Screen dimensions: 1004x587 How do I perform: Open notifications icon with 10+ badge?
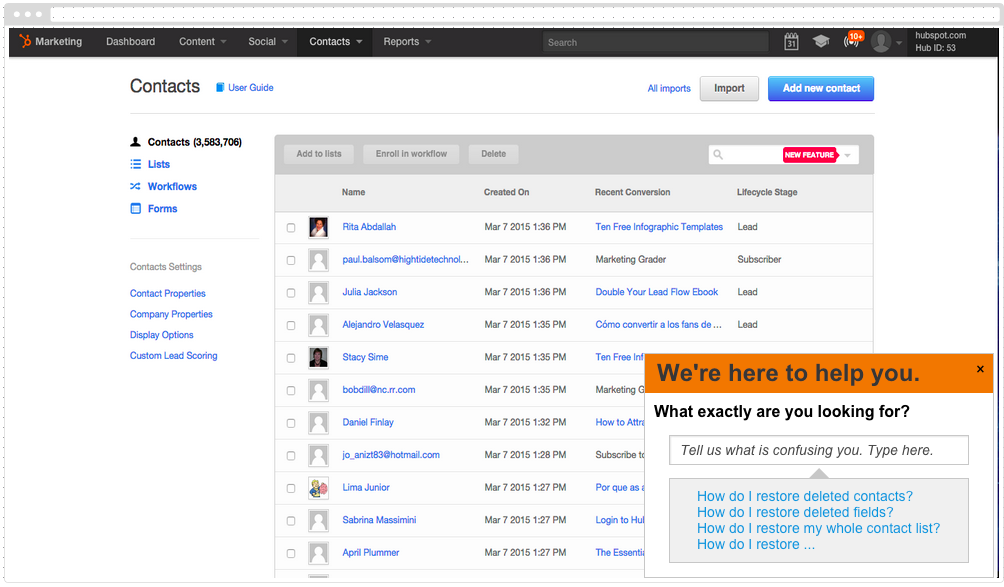(x=851, y=42)
